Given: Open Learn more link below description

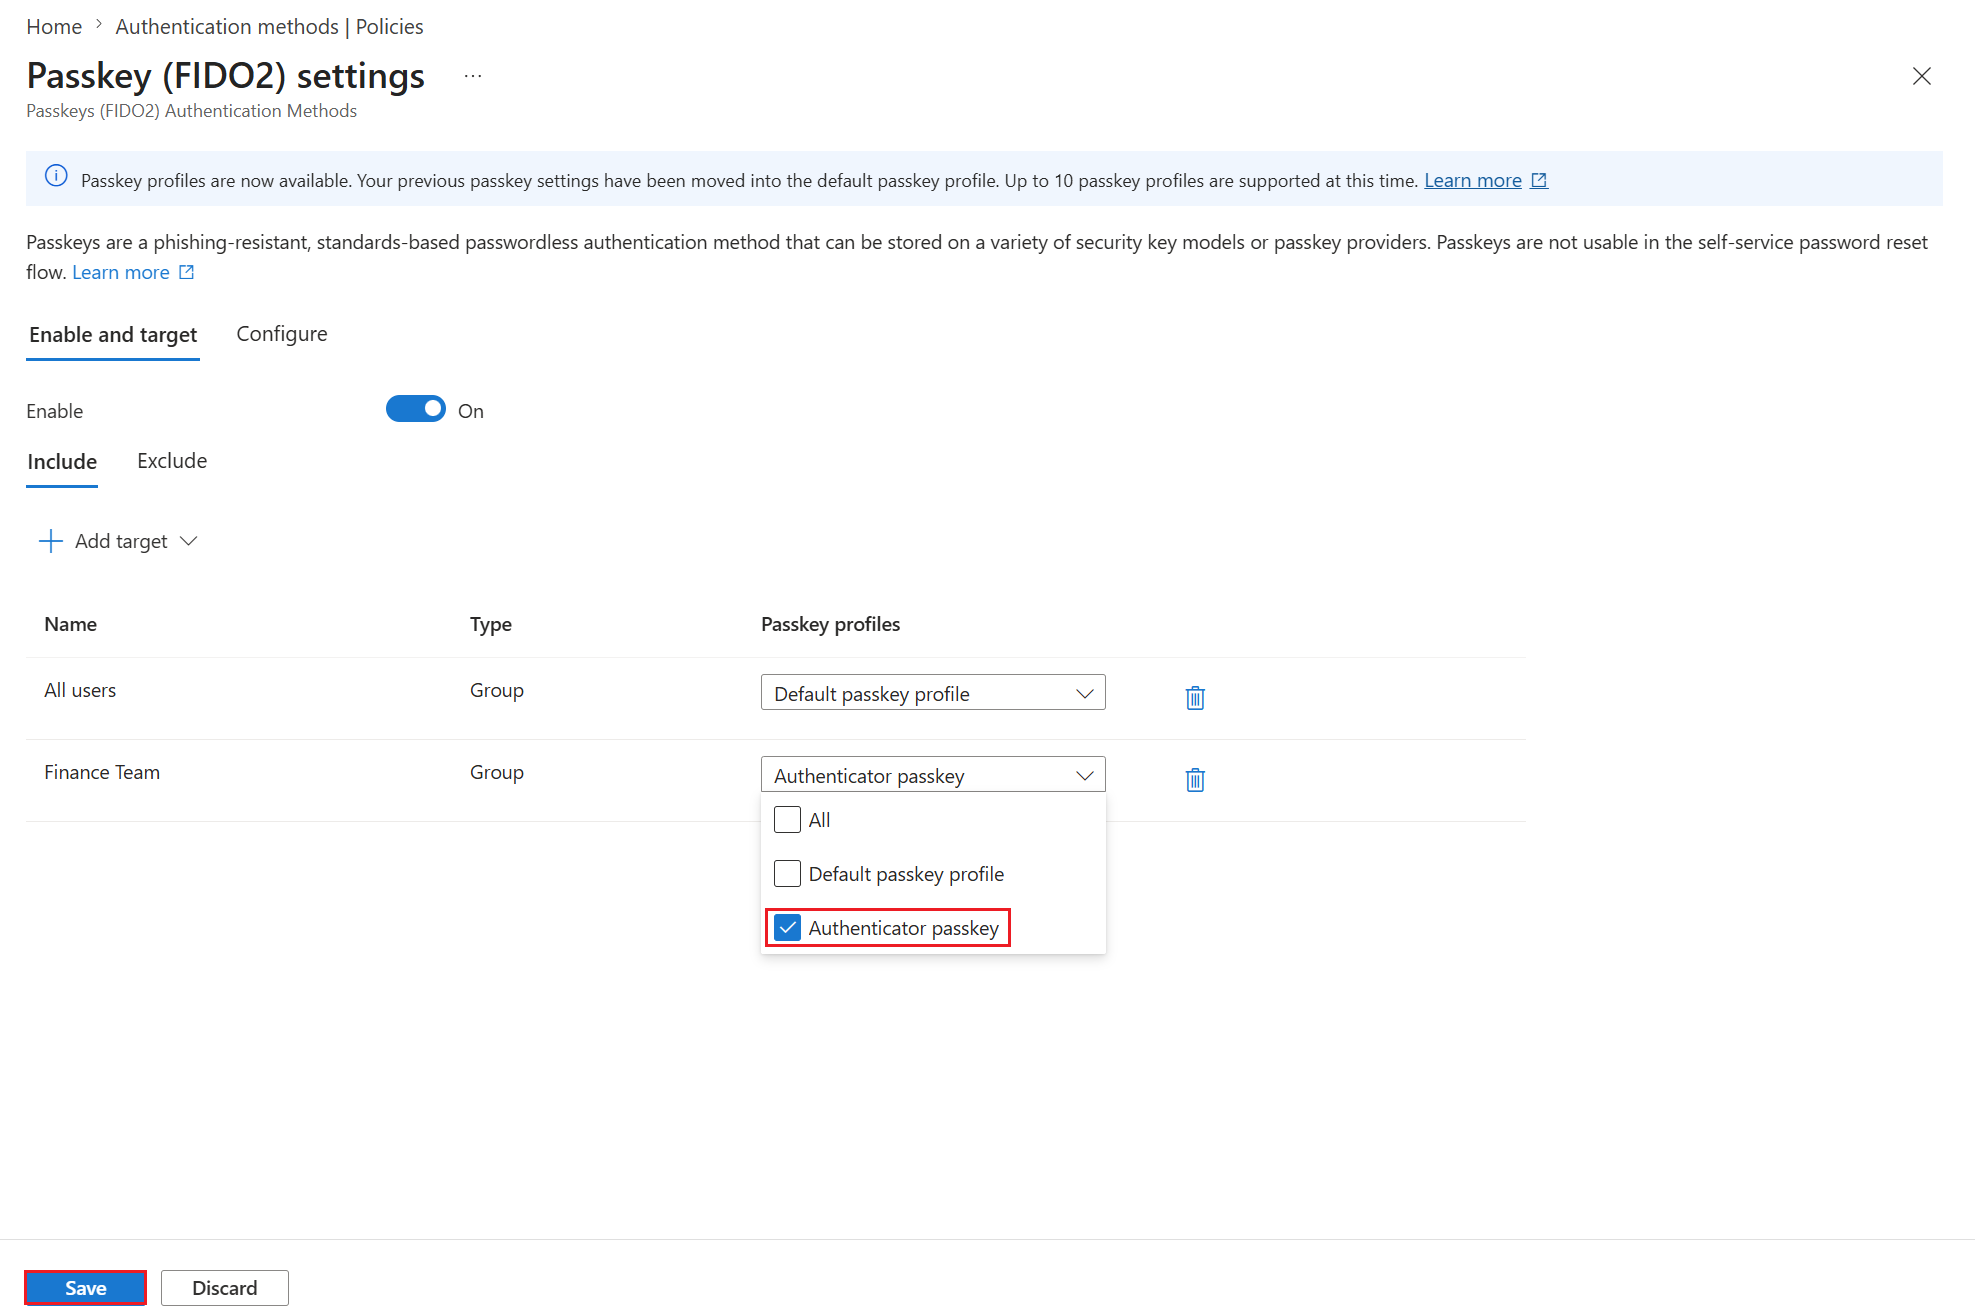Looking at the screenshot, I should tap(121, 272).
